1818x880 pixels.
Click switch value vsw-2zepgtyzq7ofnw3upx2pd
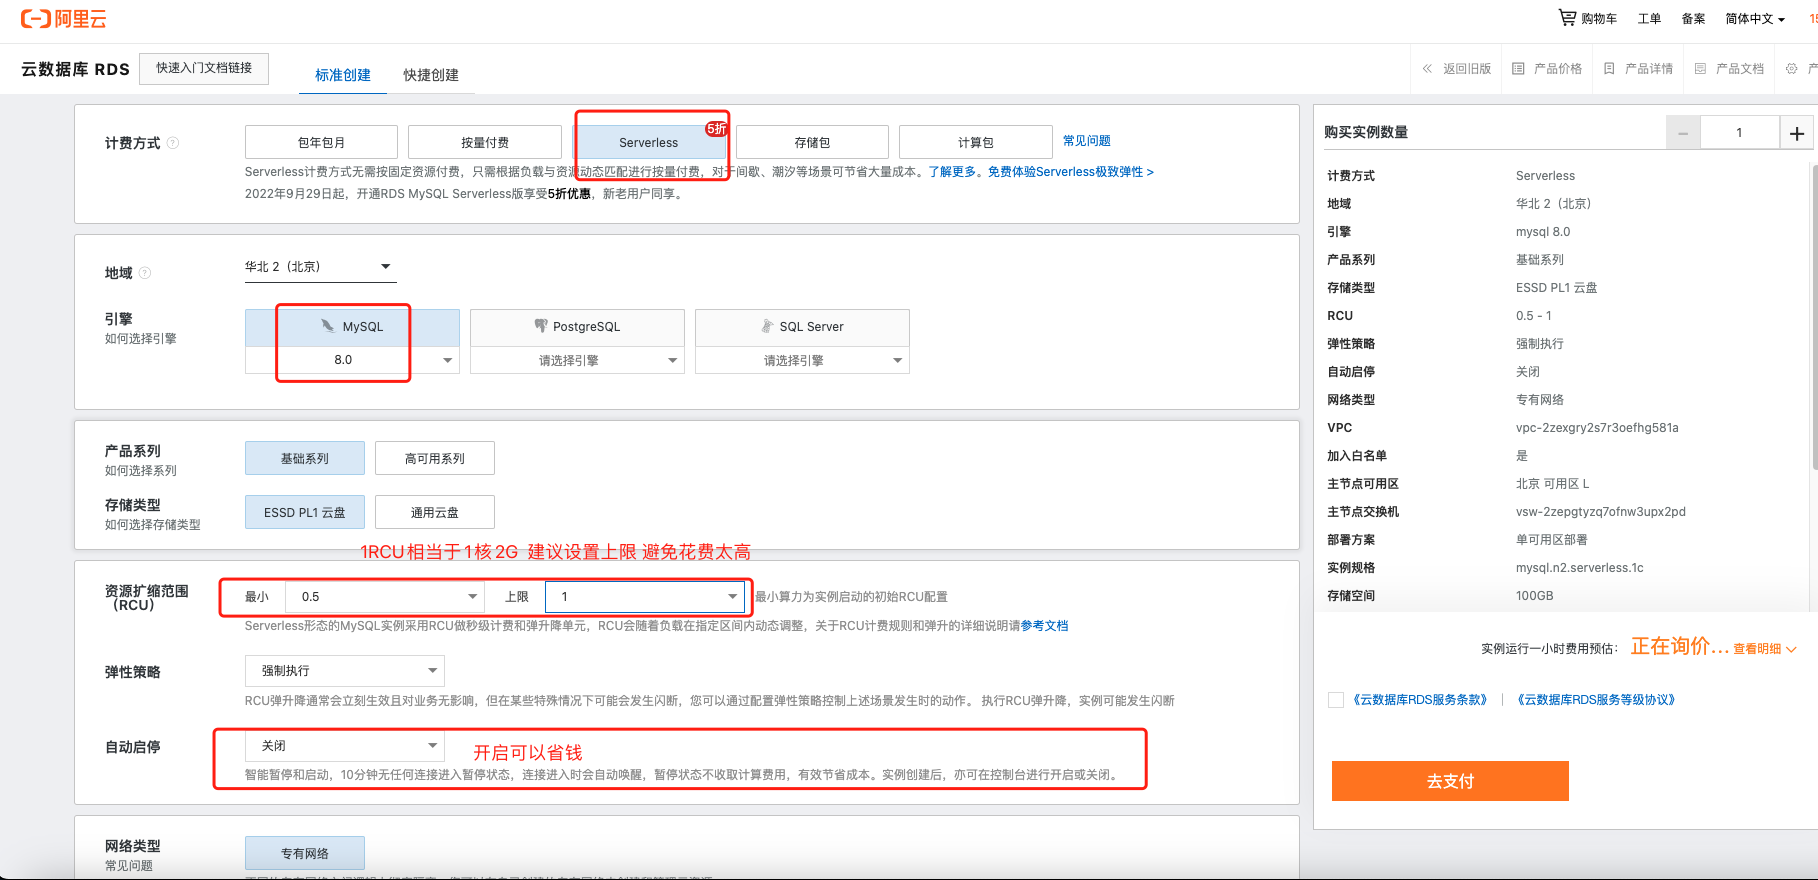[x=1601, y=512]
